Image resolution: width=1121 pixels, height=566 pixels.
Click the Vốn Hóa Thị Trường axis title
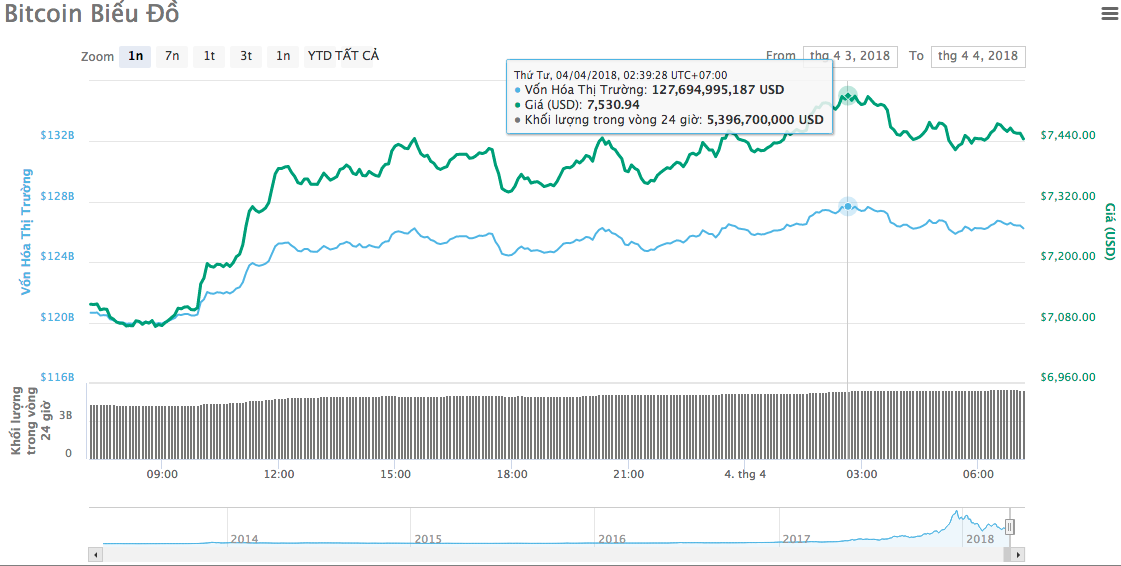[26, 232]
